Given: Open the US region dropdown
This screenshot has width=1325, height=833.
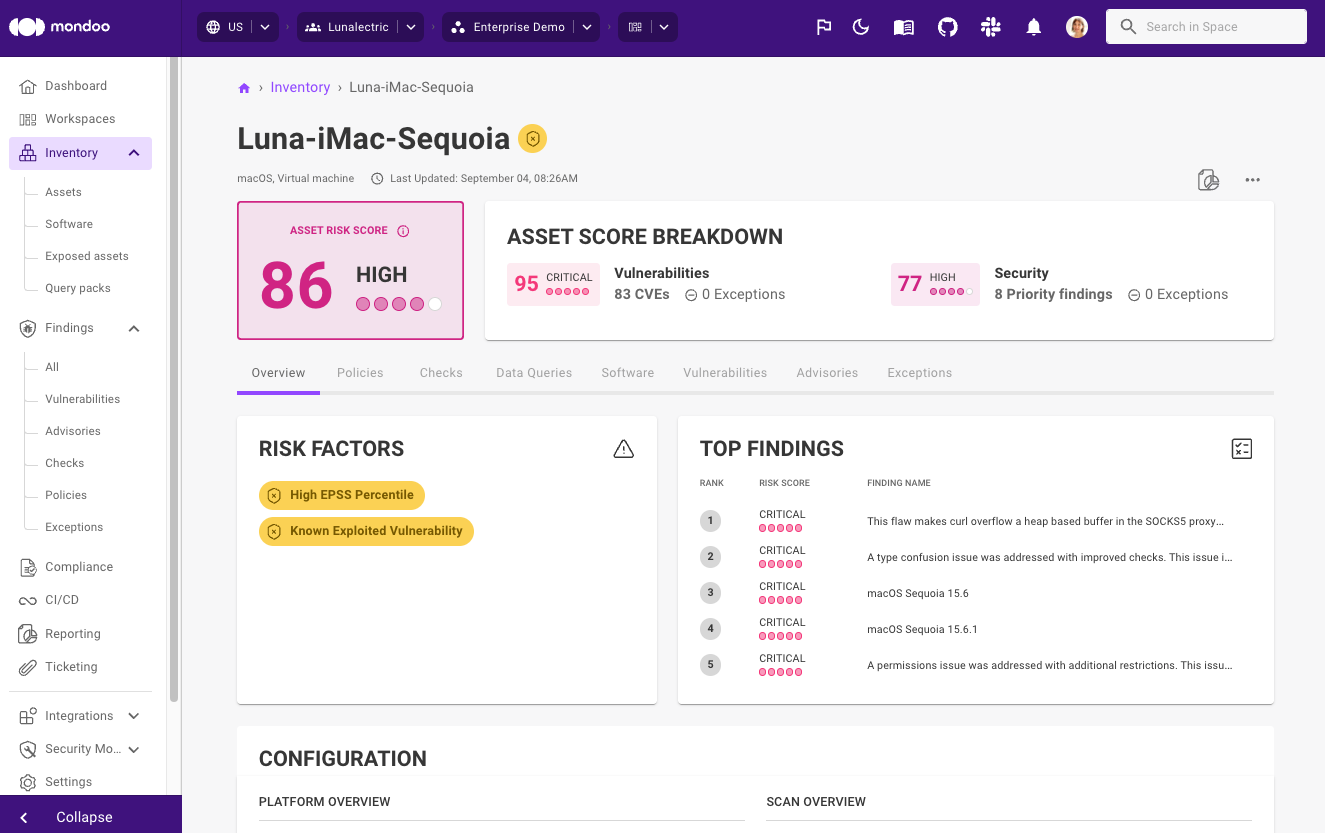Looking at the screenshot, I should [239, 27].
